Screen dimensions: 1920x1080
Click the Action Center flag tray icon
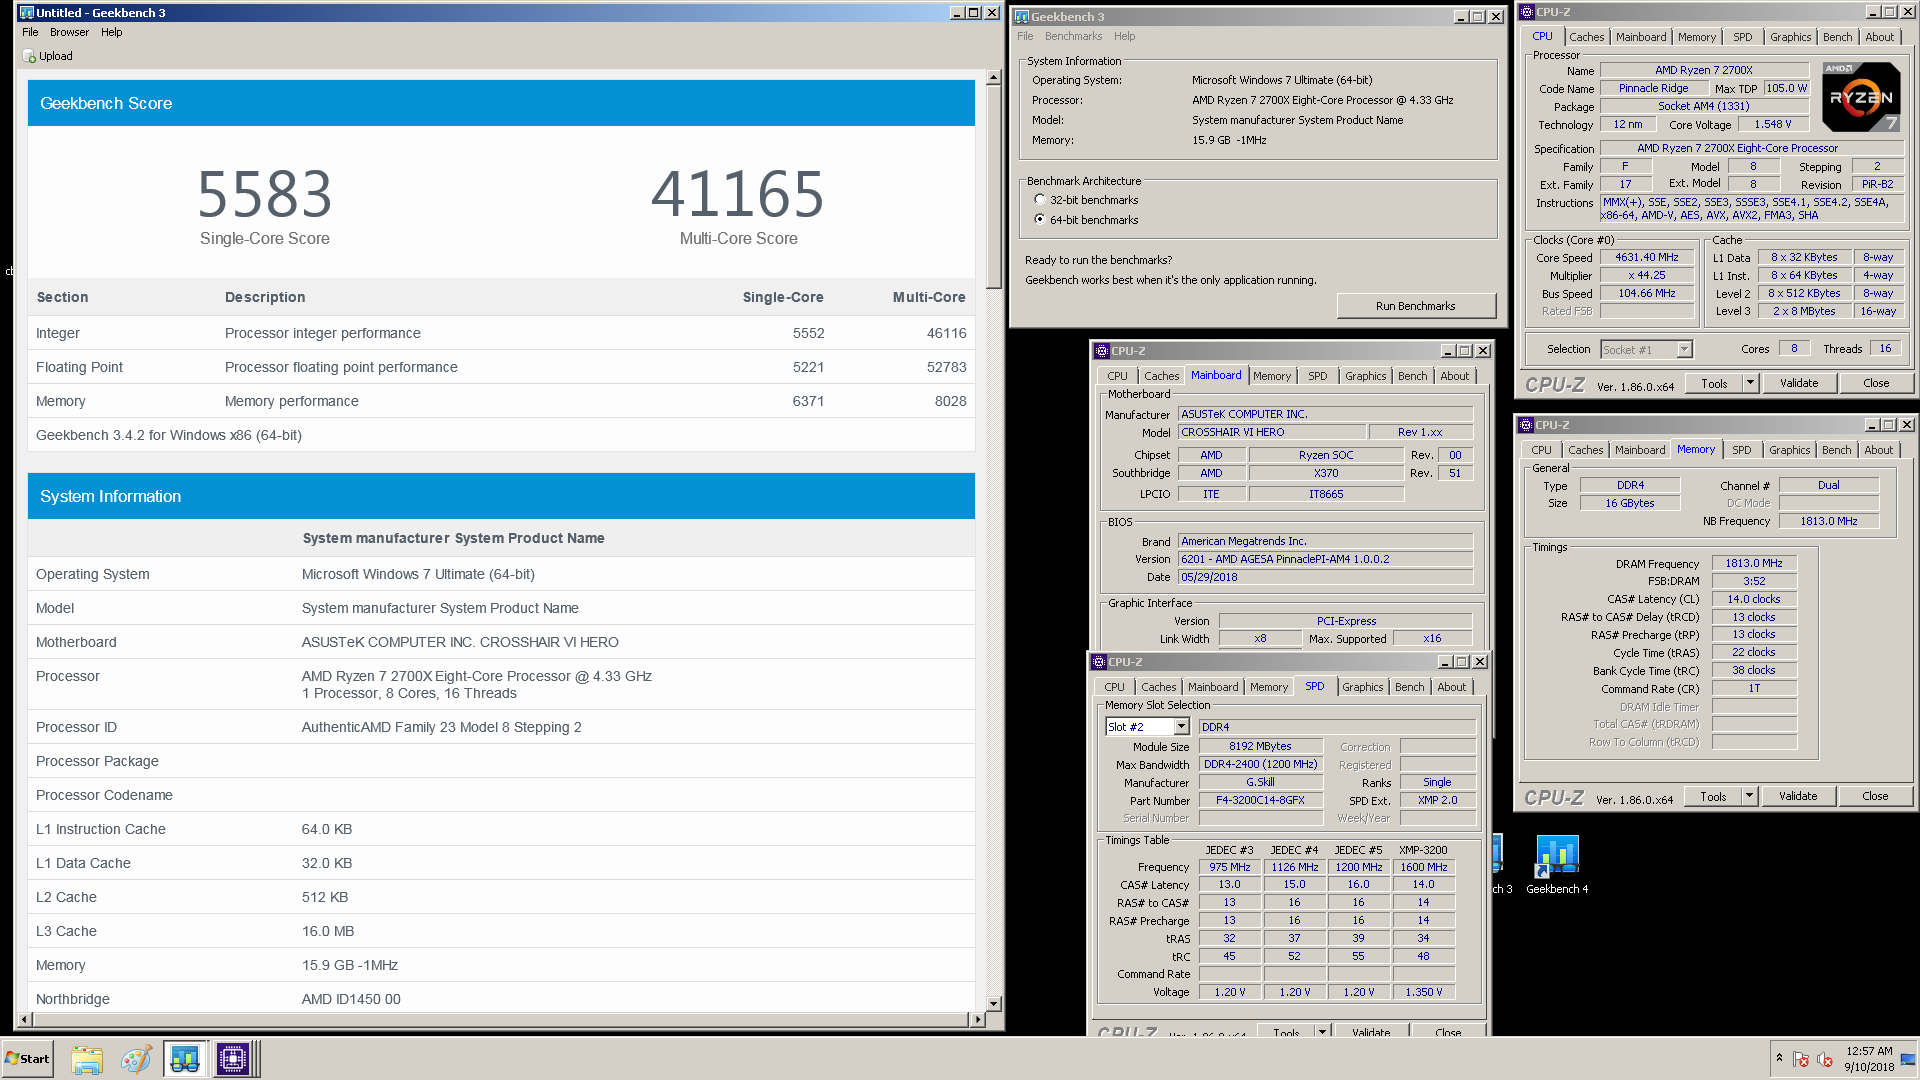click(x=1801, y=1059)
